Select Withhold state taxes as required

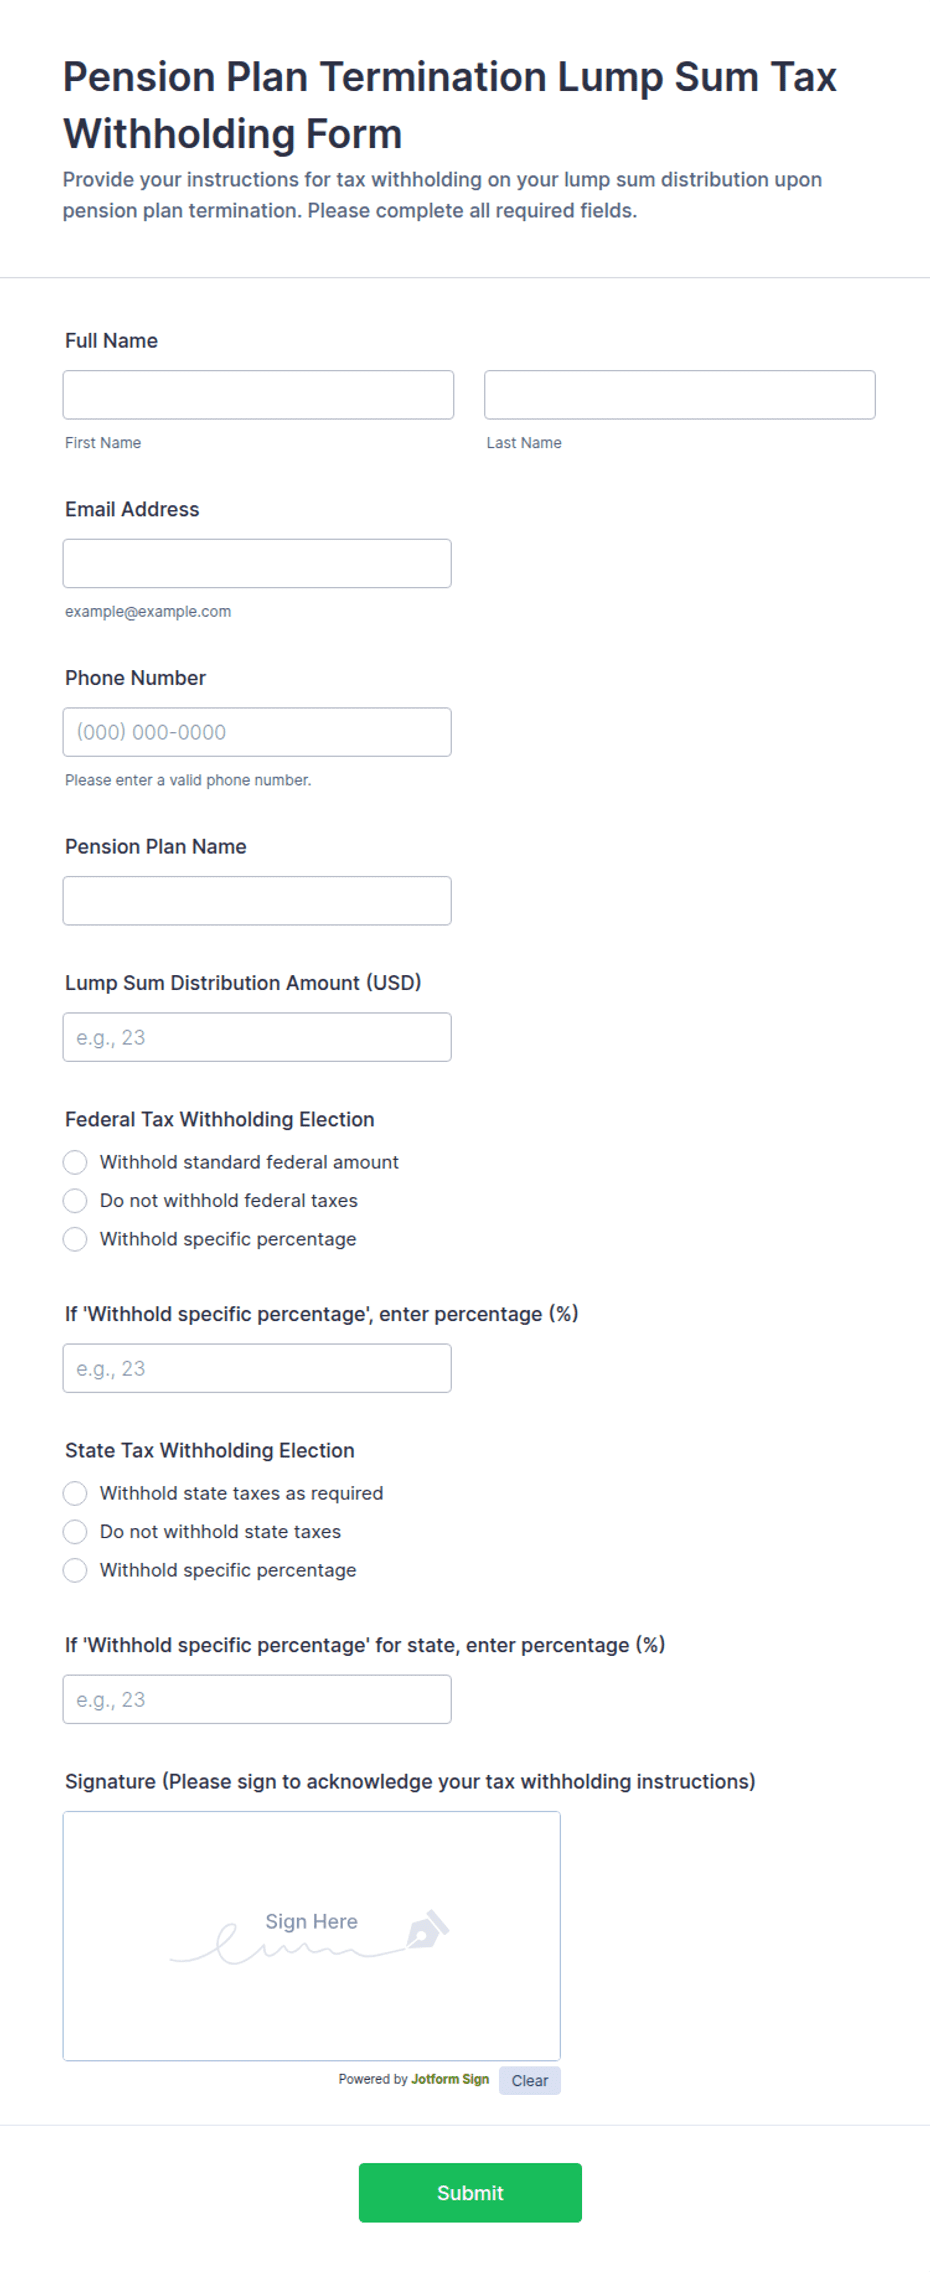click(75, 1493)
